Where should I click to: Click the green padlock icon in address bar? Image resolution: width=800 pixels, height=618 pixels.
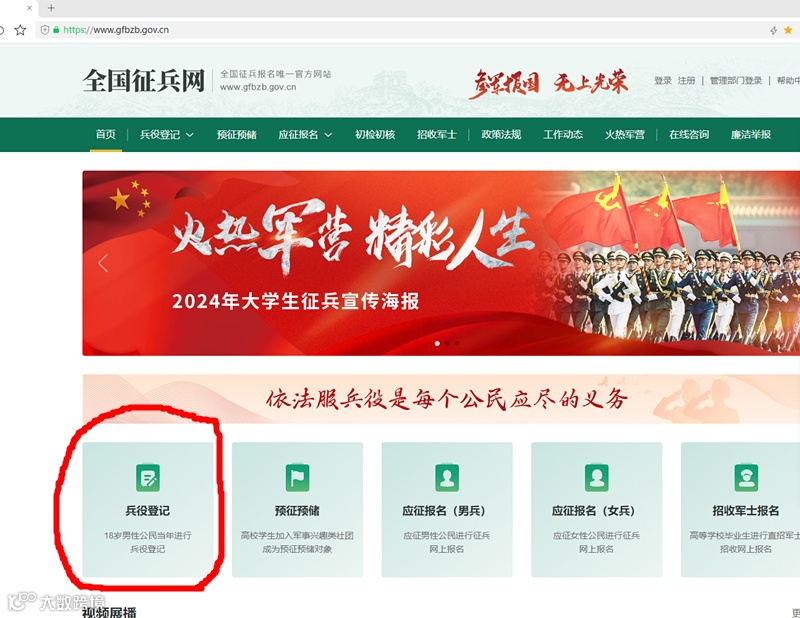pos(56,30)
